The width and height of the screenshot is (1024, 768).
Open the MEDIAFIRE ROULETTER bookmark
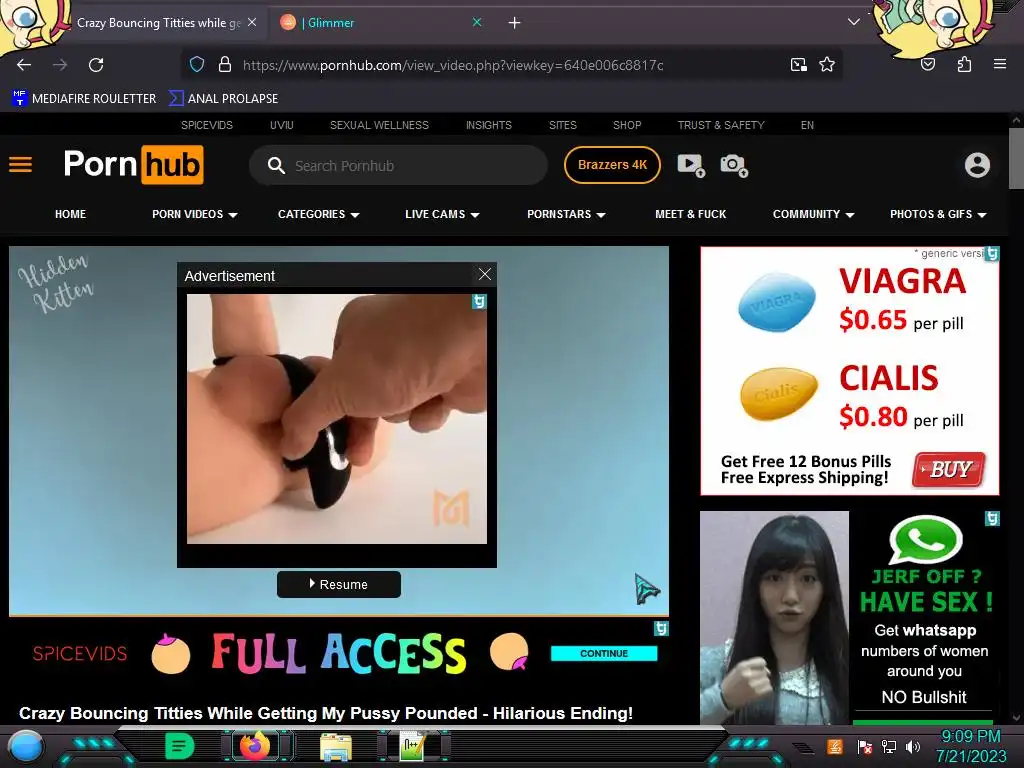tap(84, 99)
